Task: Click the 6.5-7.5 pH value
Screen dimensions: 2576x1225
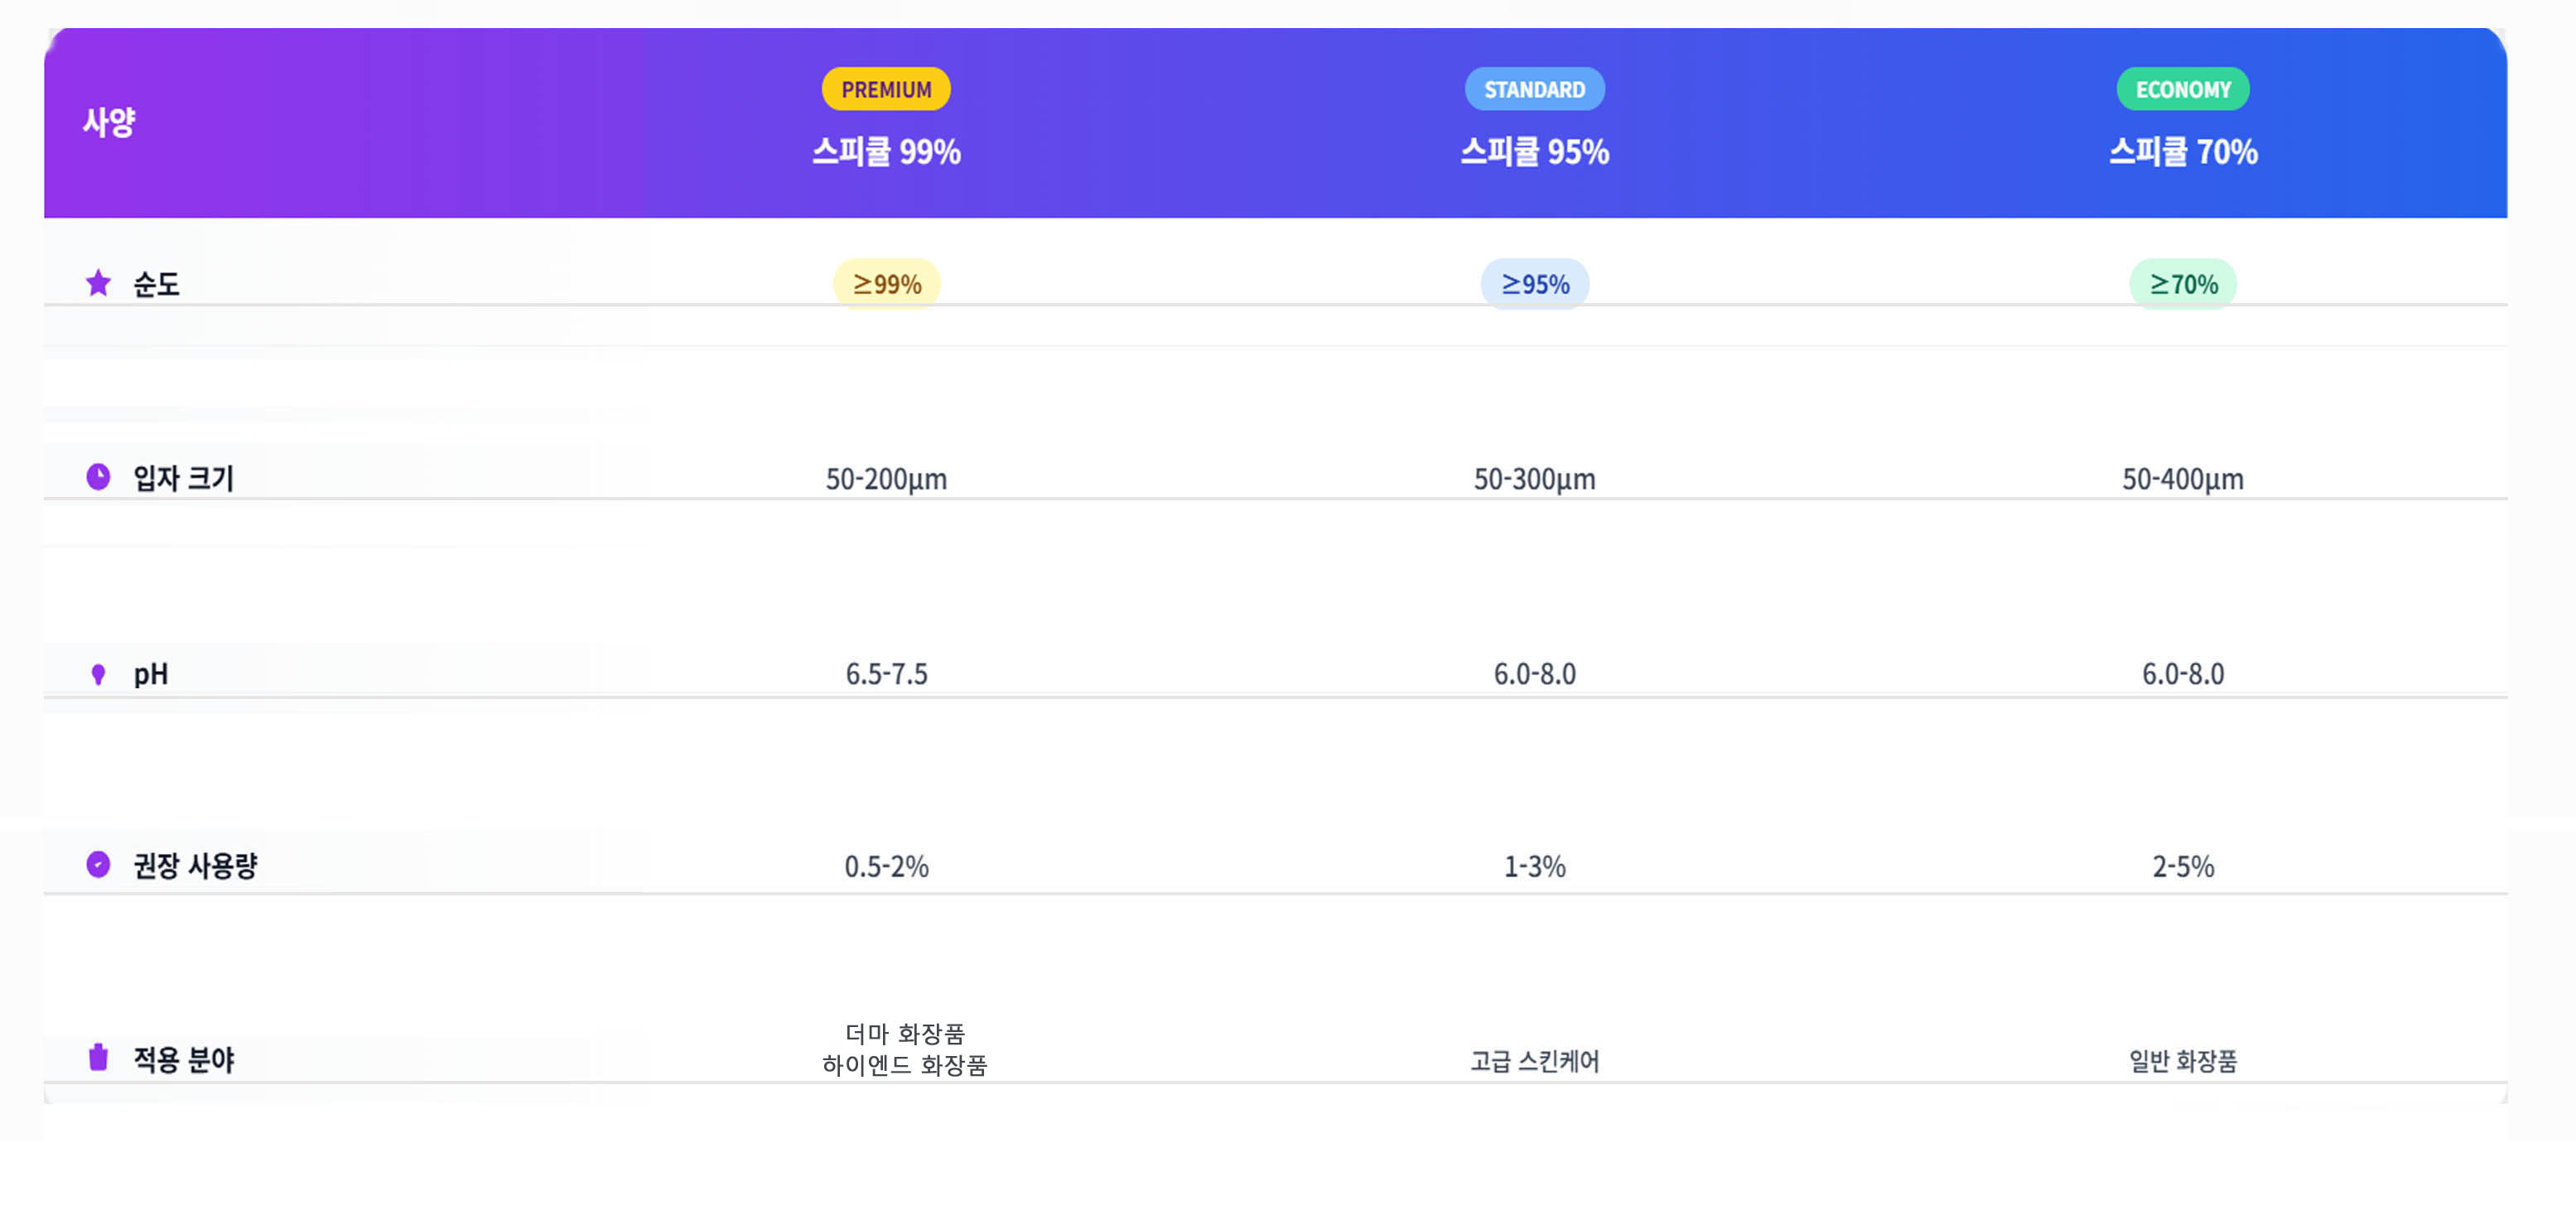Action: tap(886, 674)
